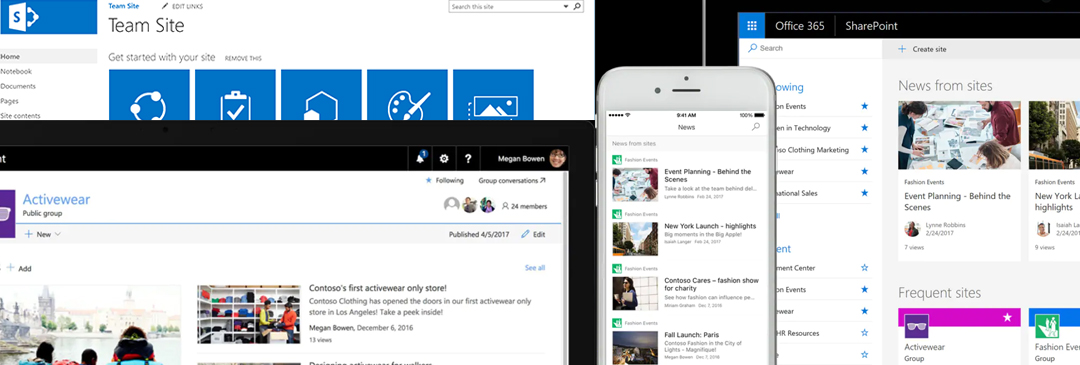Click SharePoint in the Office 365 header
Image resolution: width=1080 pixels, height=365 pixels.
[871, 26]
